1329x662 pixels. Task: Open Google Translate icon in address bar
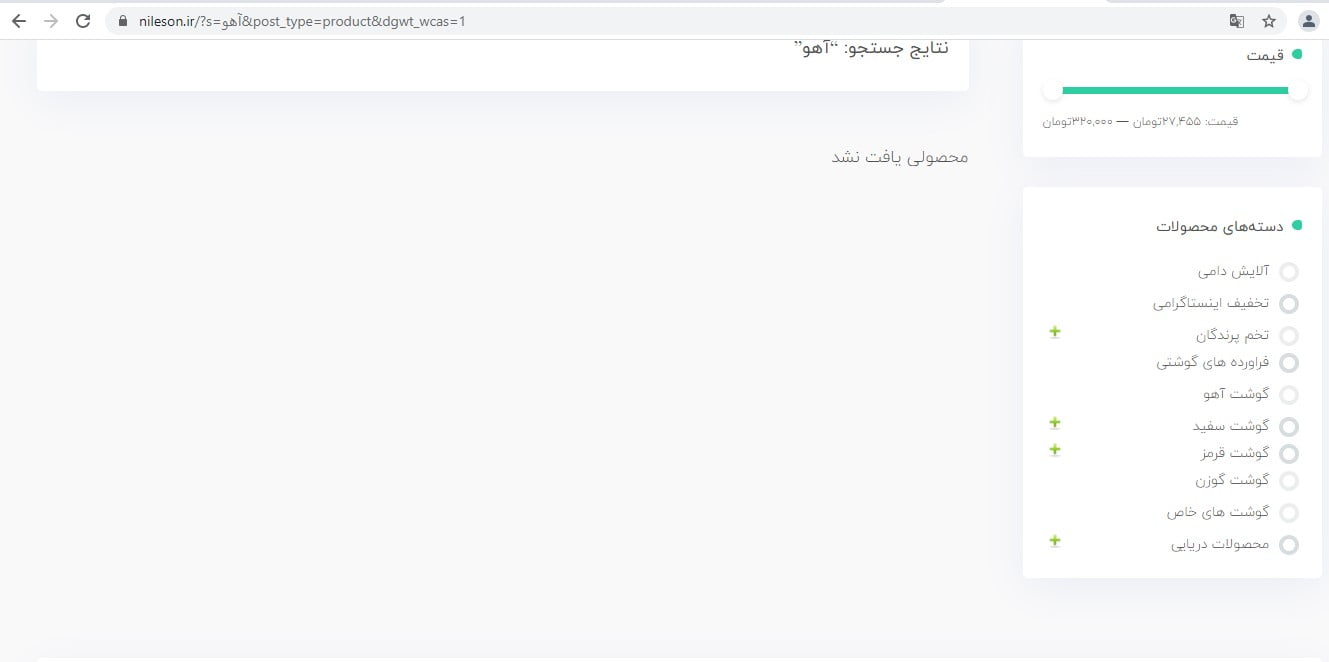pos(1237,21)
